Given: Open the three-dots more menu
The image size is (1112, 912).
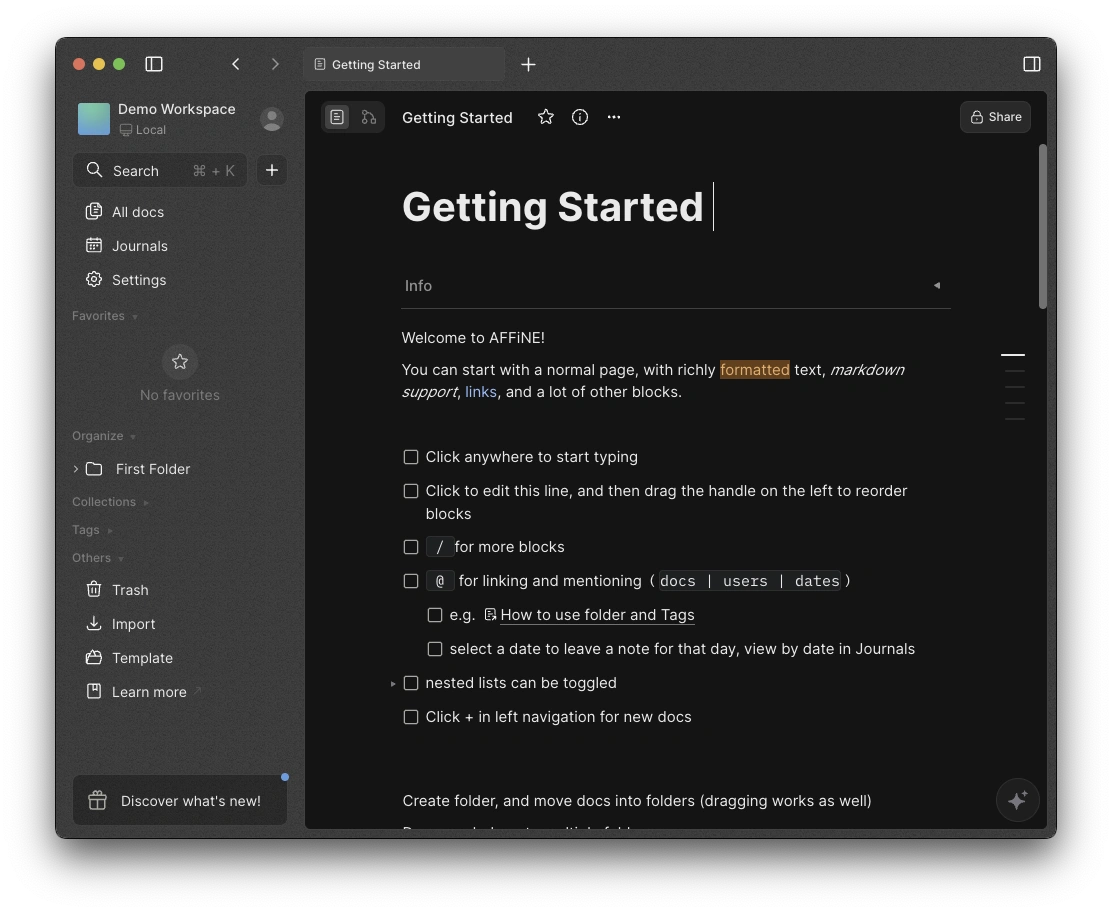Looking at the screenshot, I should click(614, 117).
